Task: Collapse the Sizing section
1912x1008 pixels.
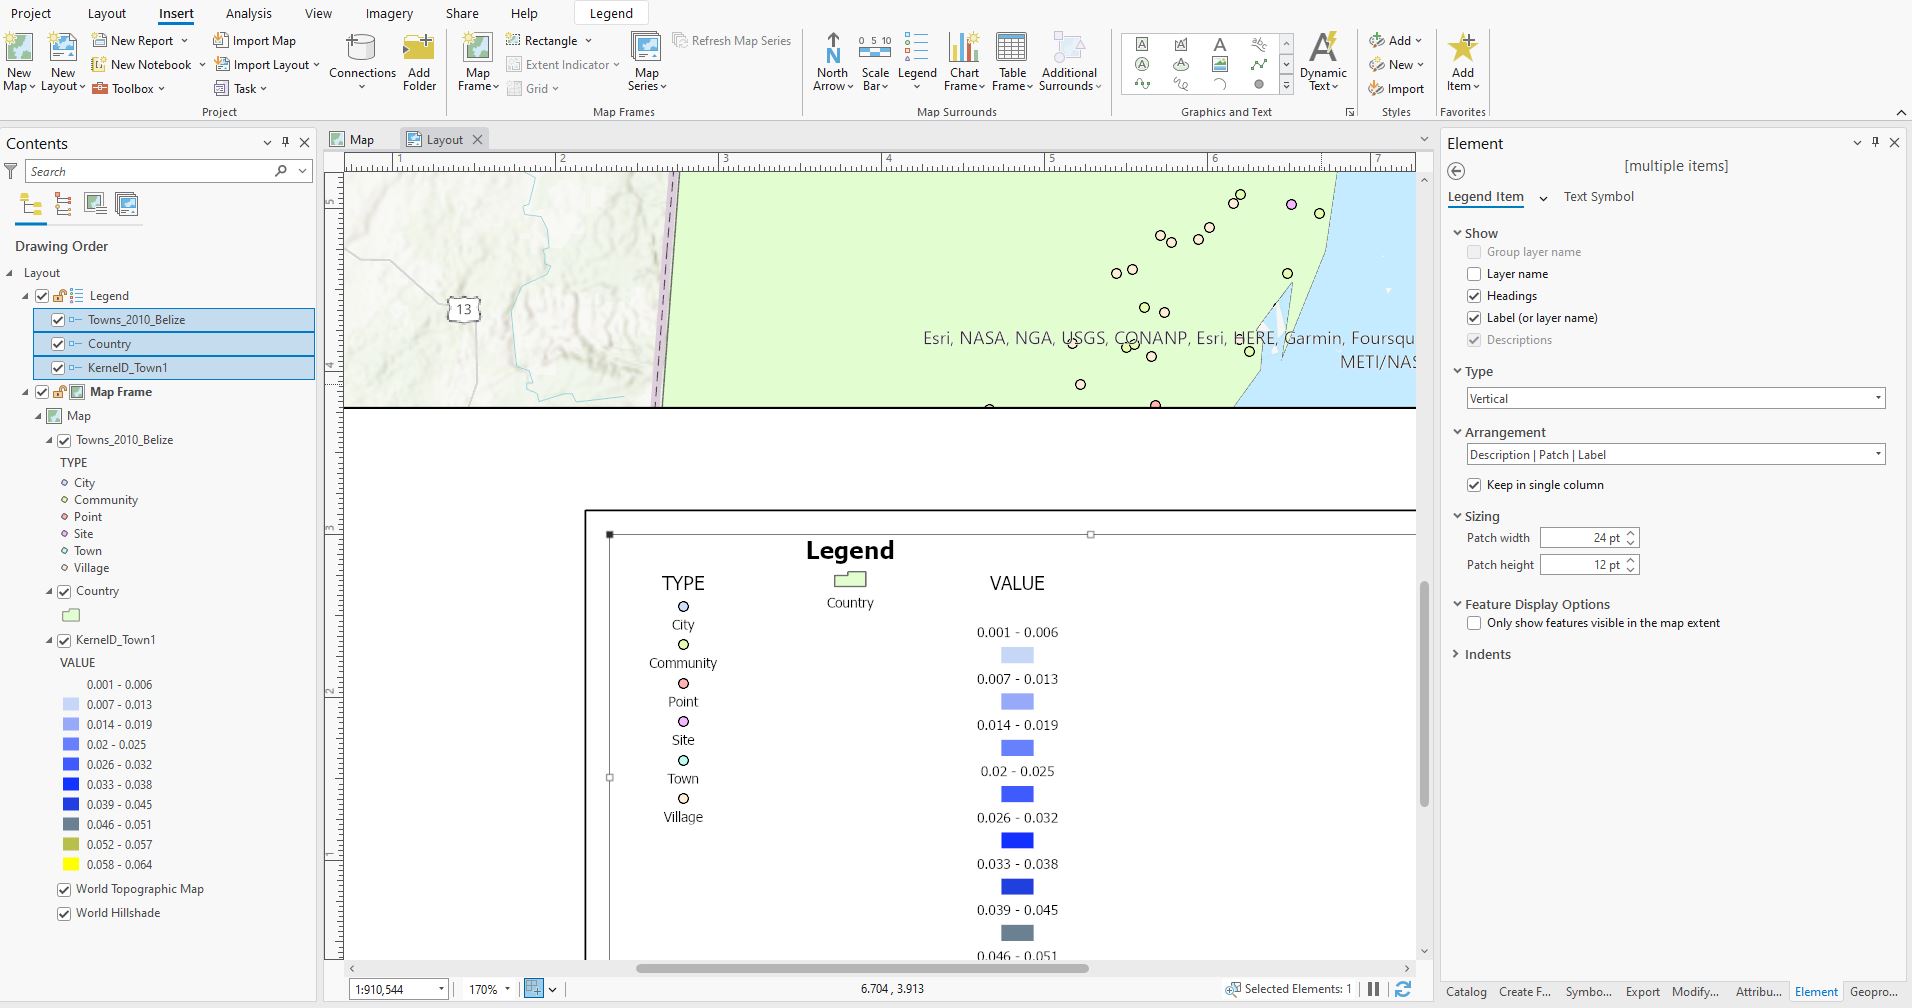Action: tap(1458, 516)
